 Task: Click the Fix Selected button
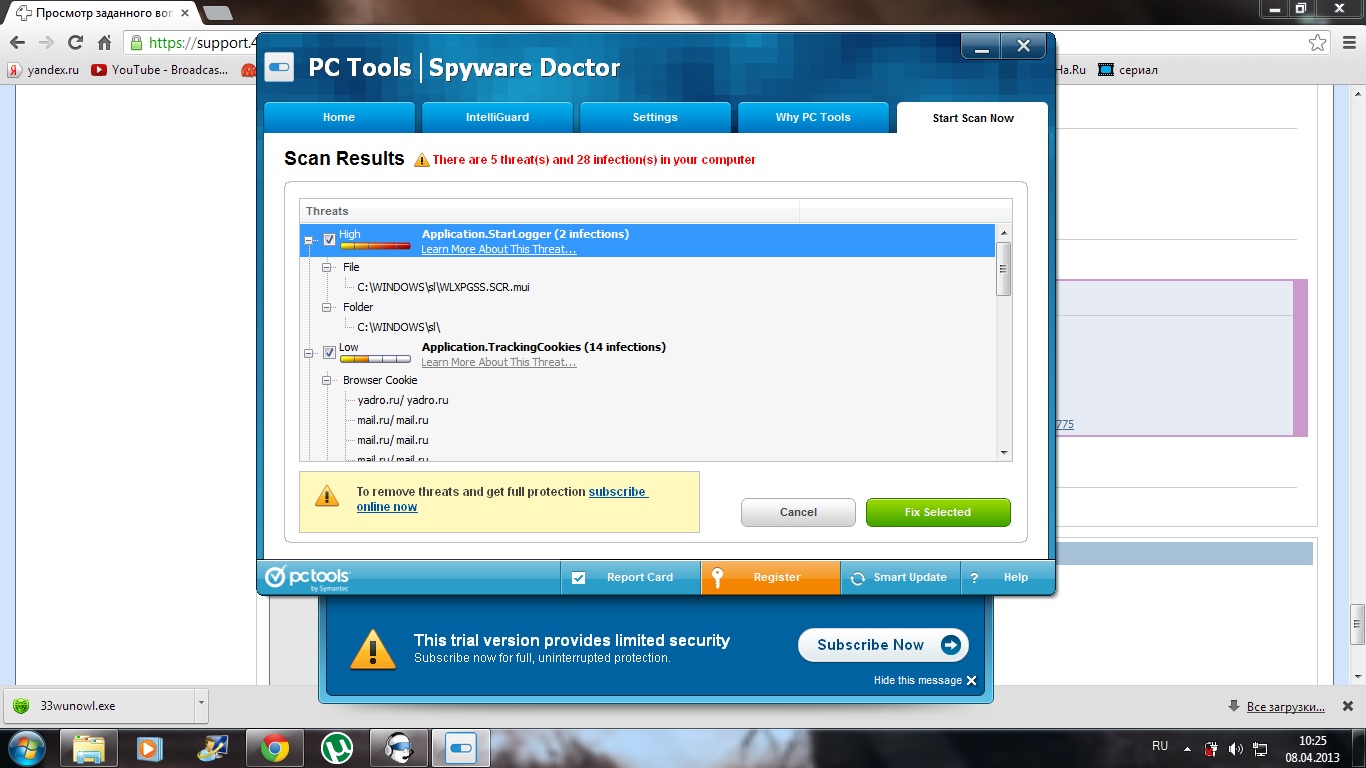[x=938, y=512]
